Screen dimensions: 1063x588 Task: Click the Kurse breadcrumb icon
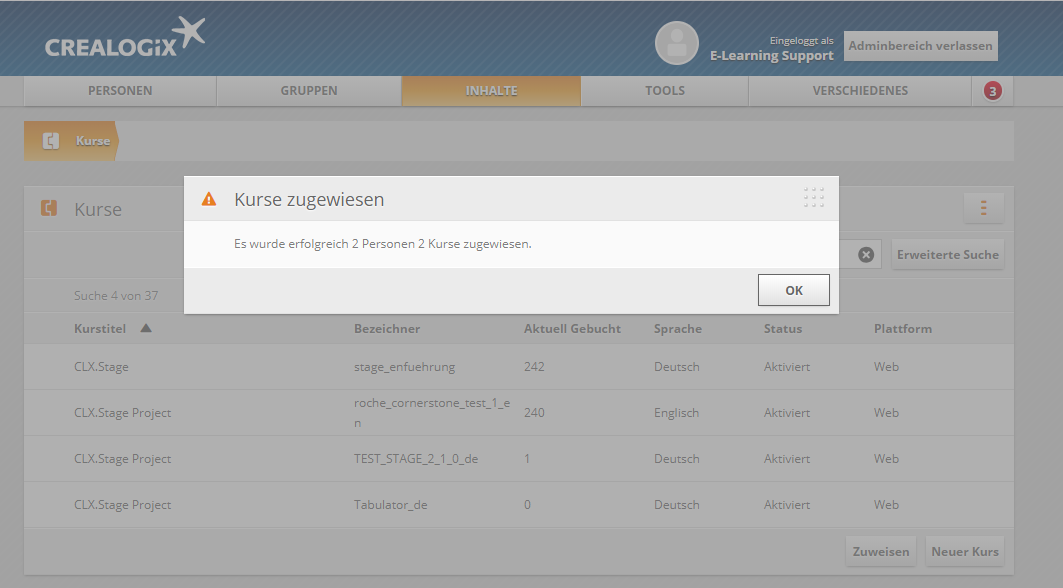click(51, 141)
